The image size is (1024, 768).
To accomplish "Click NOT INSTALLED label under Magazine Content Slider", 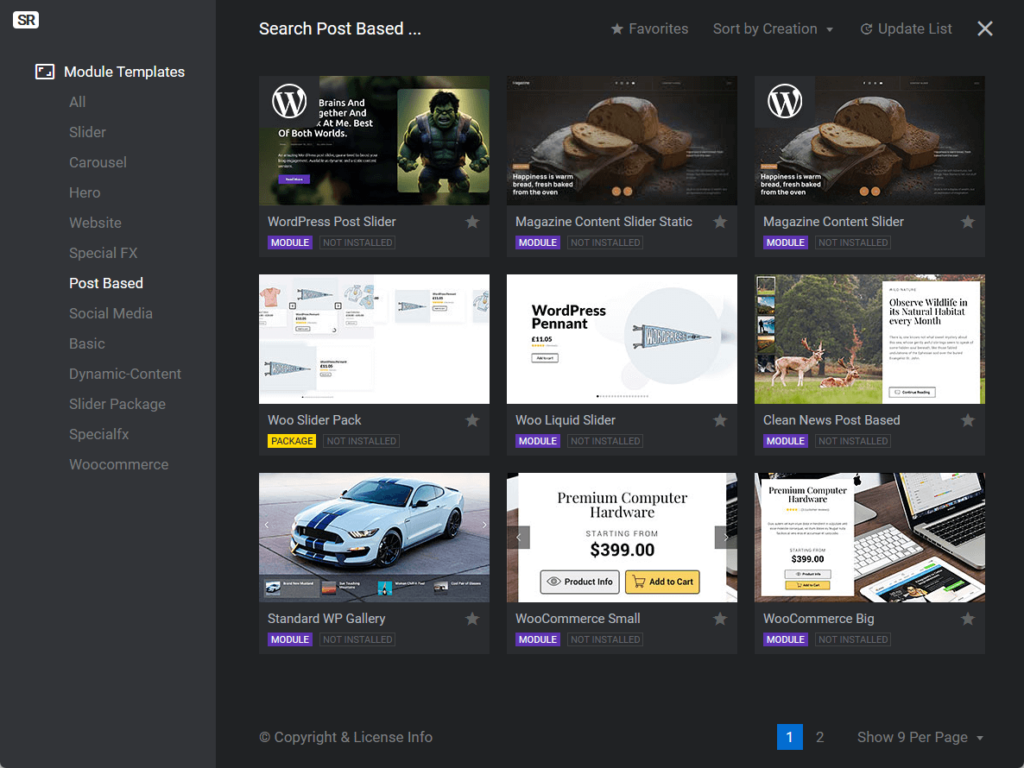I will [x=853, y=242].
